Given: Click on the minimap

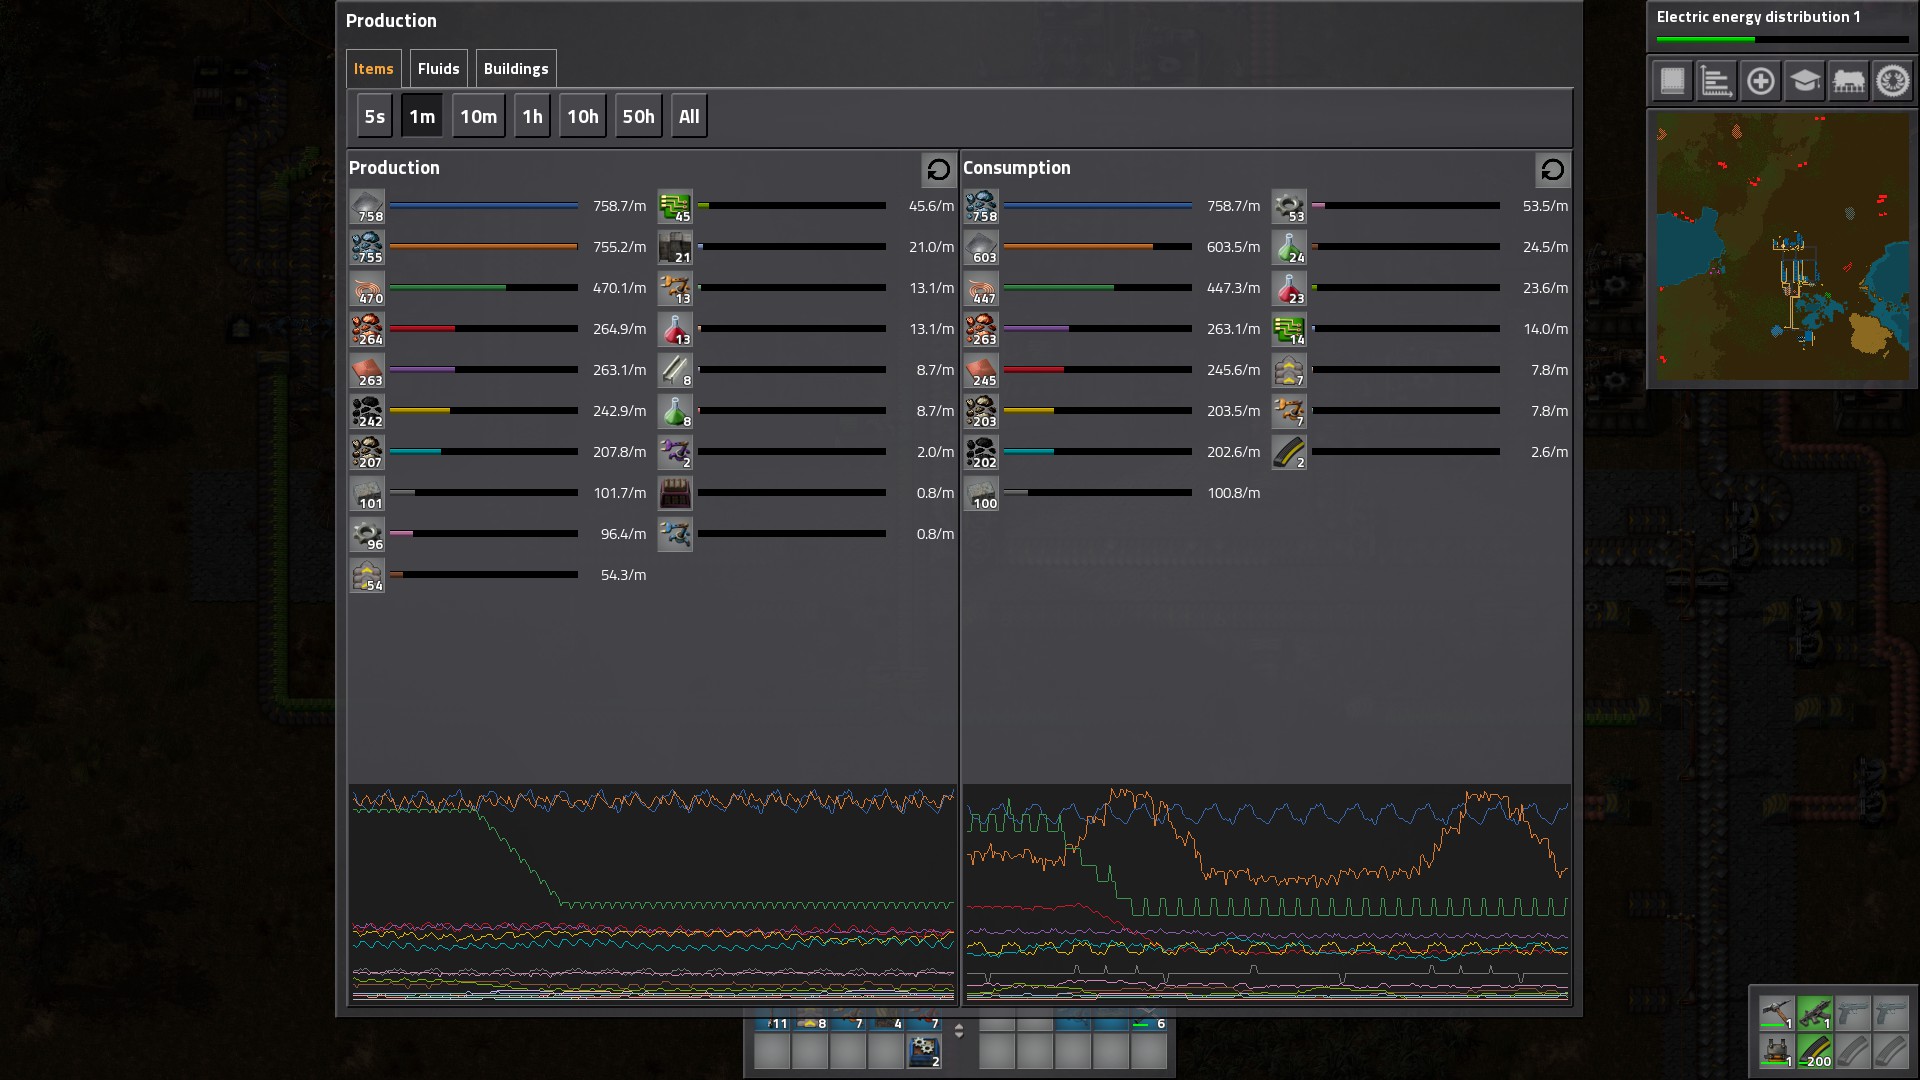Looking at the screenshot, I should pos(1782,246).
